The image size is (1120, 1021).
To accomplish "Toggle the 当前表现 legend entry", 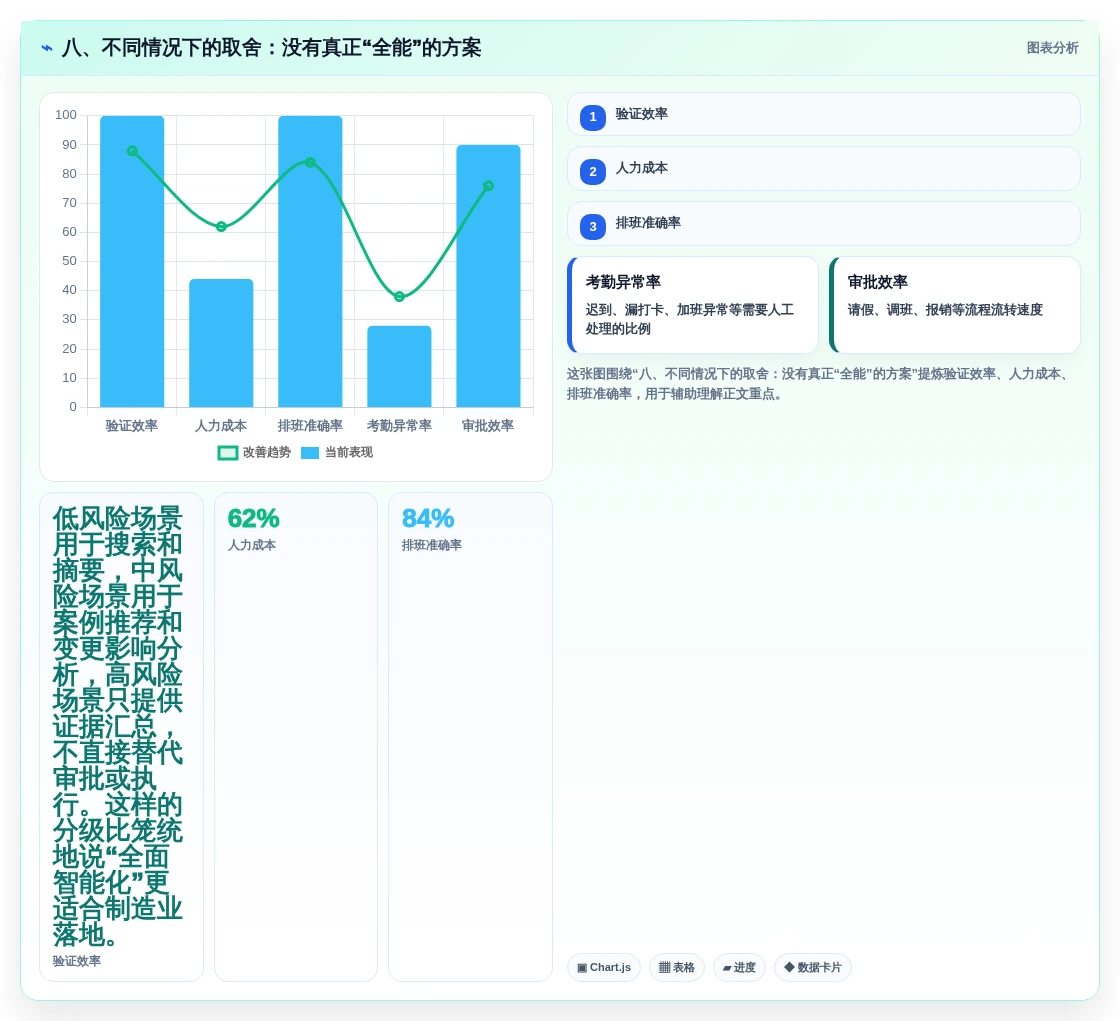I will pyautogui.click(x=337, y=452).
